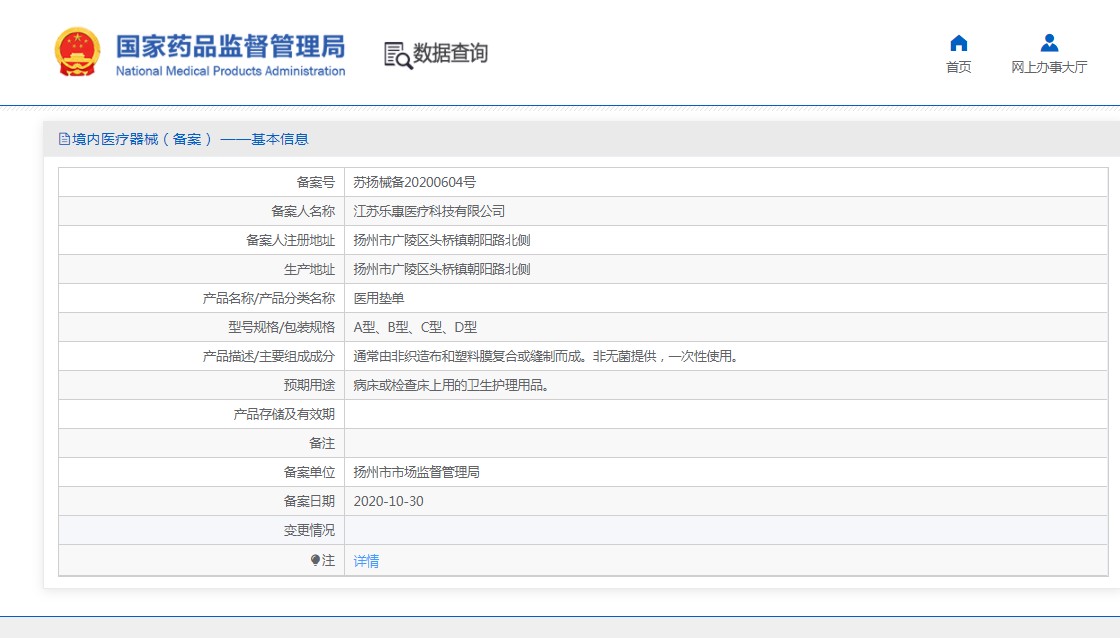This screenshot has height=638, width=1120.
Task: Select product name 医用垫单
Action: (x=379, y=299)
